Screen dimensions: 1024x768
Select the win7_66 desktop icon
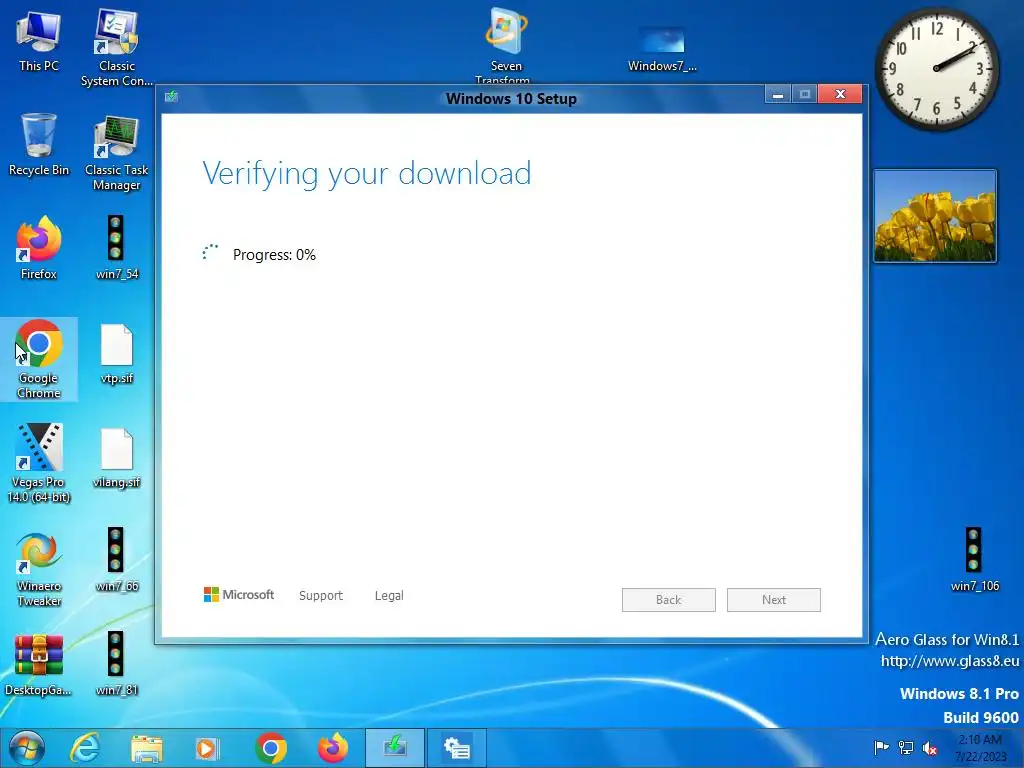[x=117, y=560]
